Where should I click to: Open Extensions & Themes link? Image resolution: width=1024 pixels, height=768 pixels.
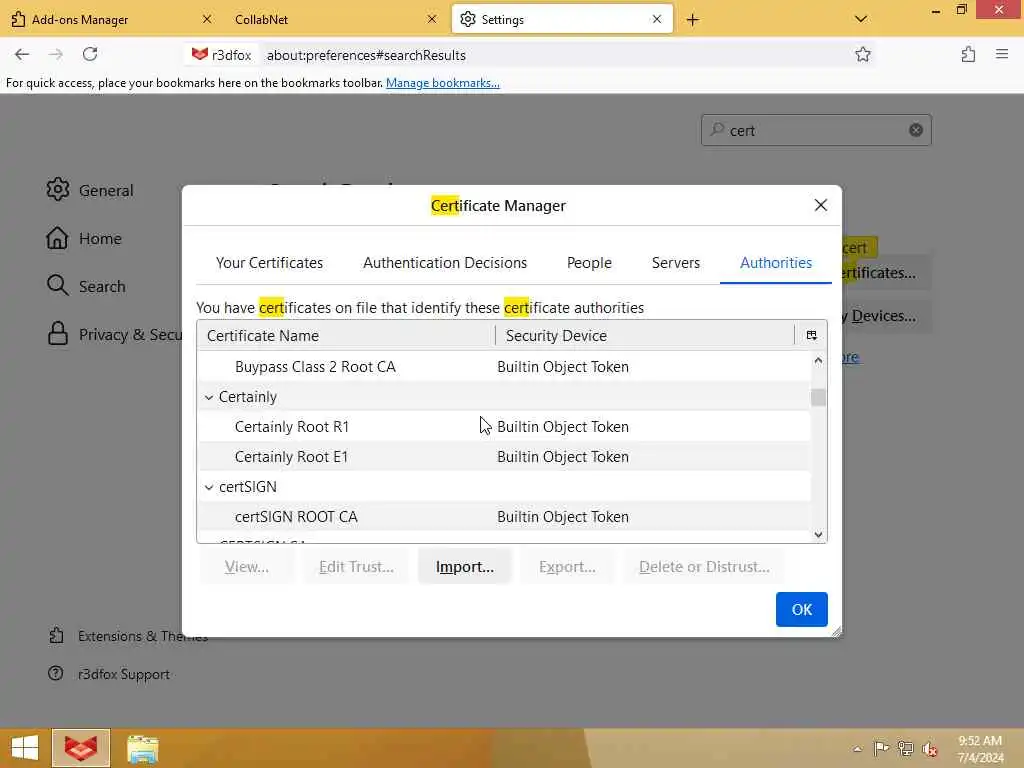[128, 636]
